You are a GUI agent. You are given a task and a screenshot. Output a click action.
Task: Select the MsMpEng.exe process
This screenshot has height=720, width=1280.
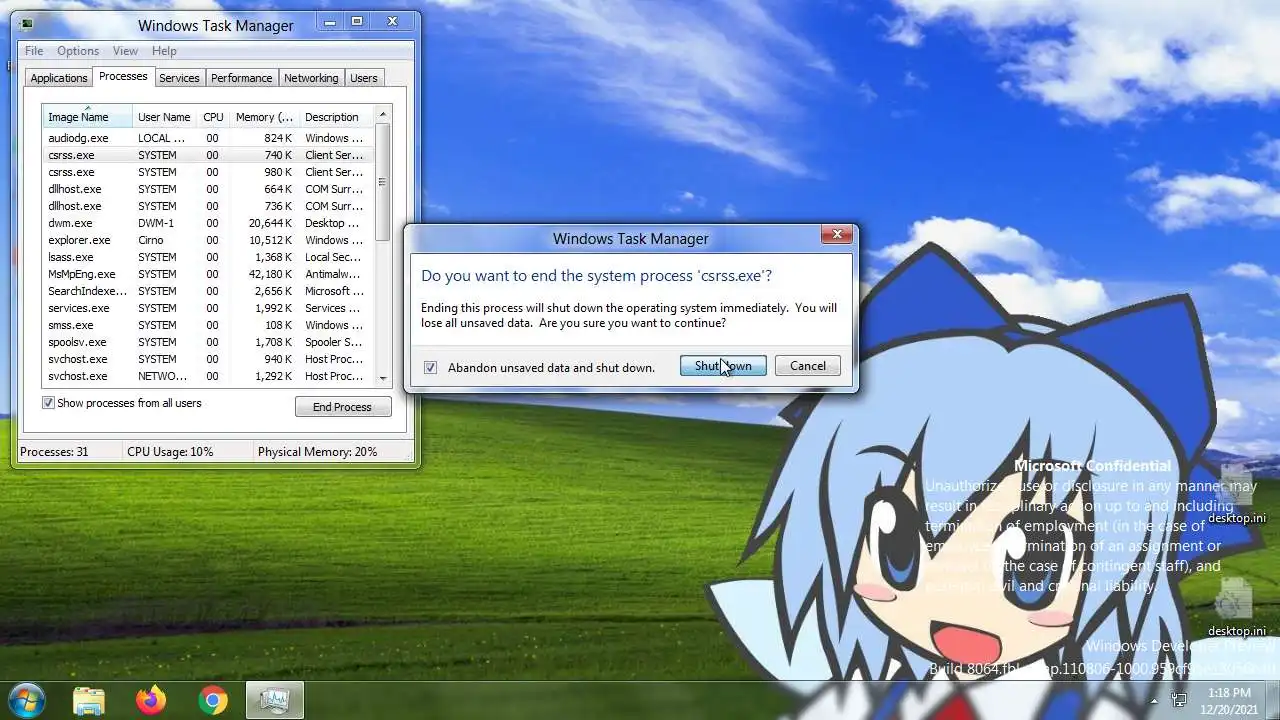click(x=208, y=274)
